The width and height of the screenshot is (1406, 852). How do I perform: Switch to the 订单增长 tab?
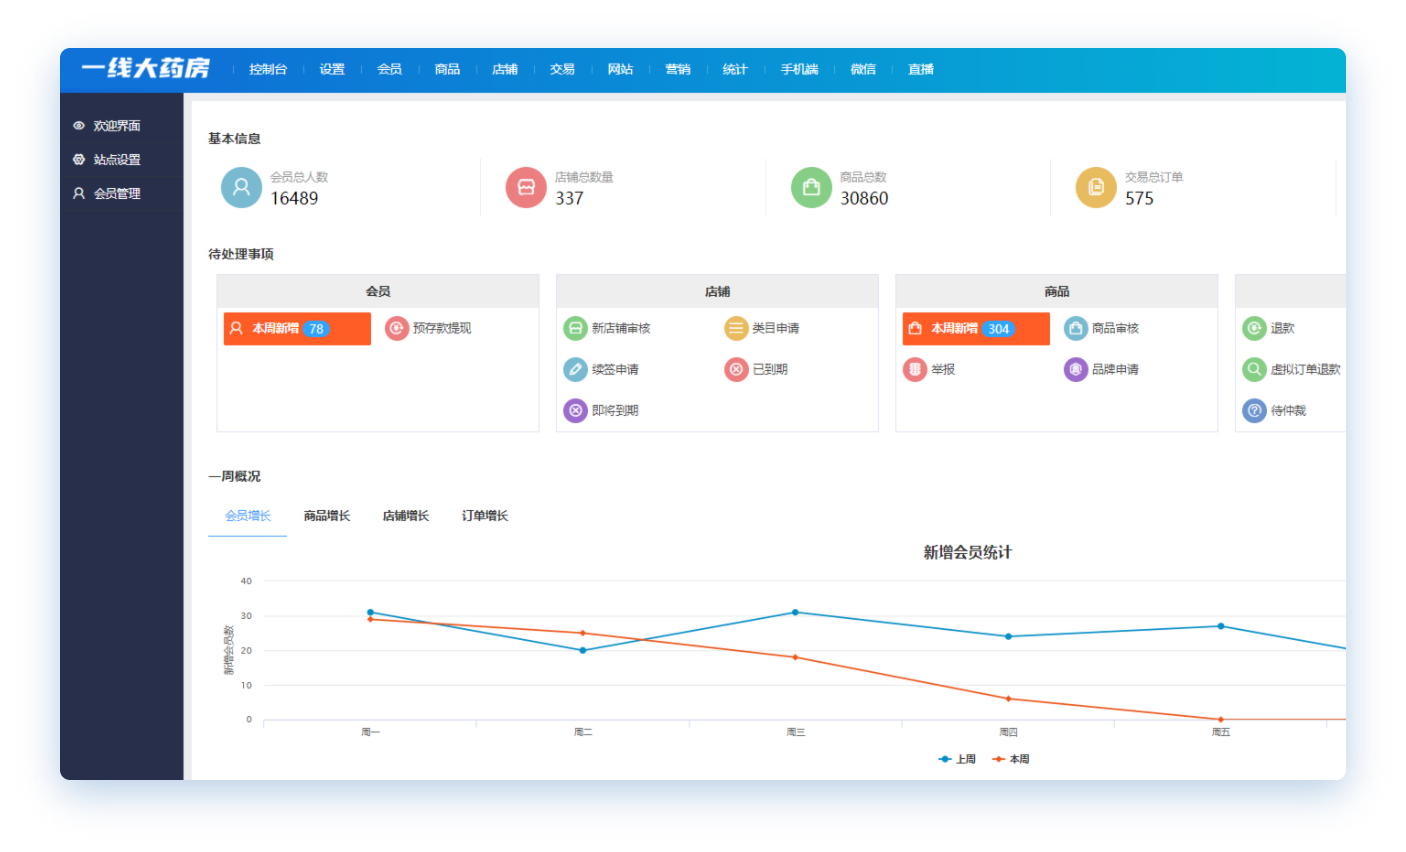[x=485, y=516]
